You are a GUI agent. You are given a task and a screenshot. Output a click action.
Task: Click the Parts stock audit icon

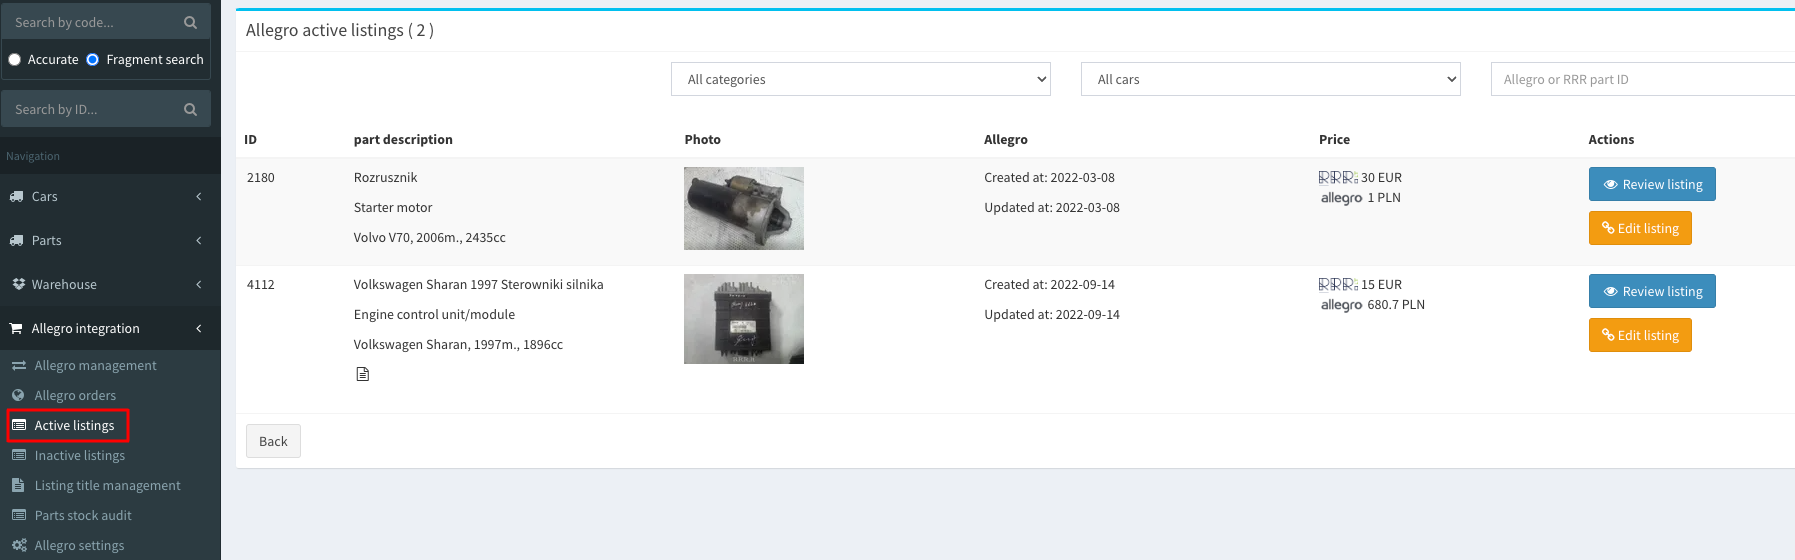point(18,515)
